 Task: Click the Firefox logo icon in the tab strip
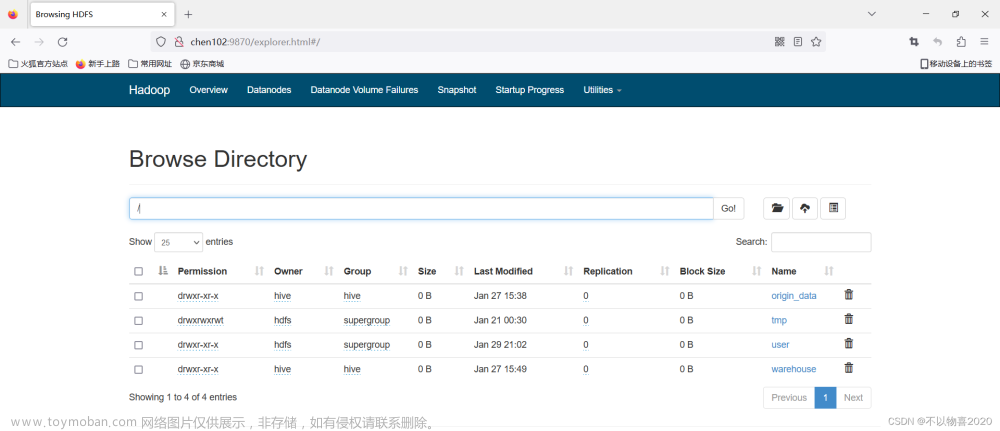pos(13,14)
